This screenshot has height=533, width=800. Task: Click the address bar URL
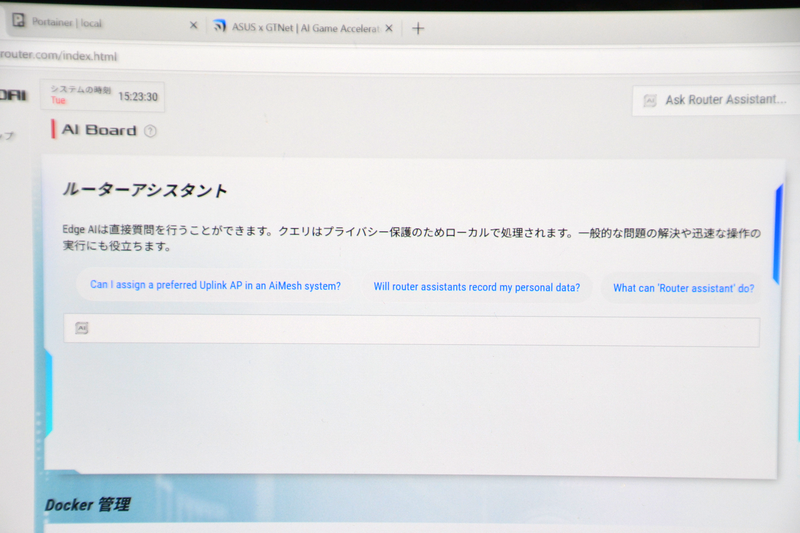pos(59,55)
